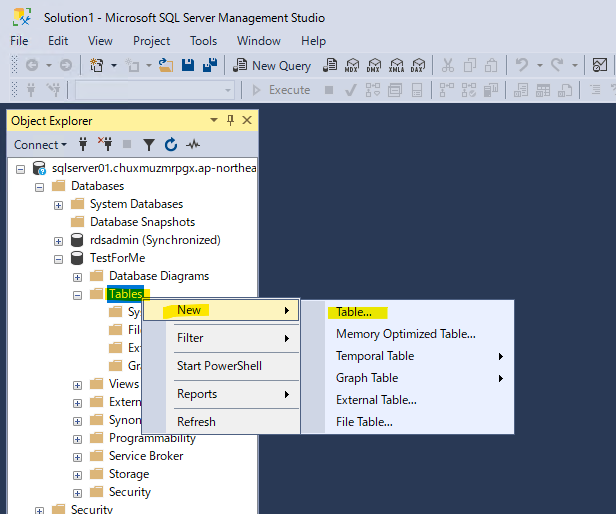Click the Activity Monitor pulse icon
The height and width of the screenshot is (514, 616).
[193, 145]
